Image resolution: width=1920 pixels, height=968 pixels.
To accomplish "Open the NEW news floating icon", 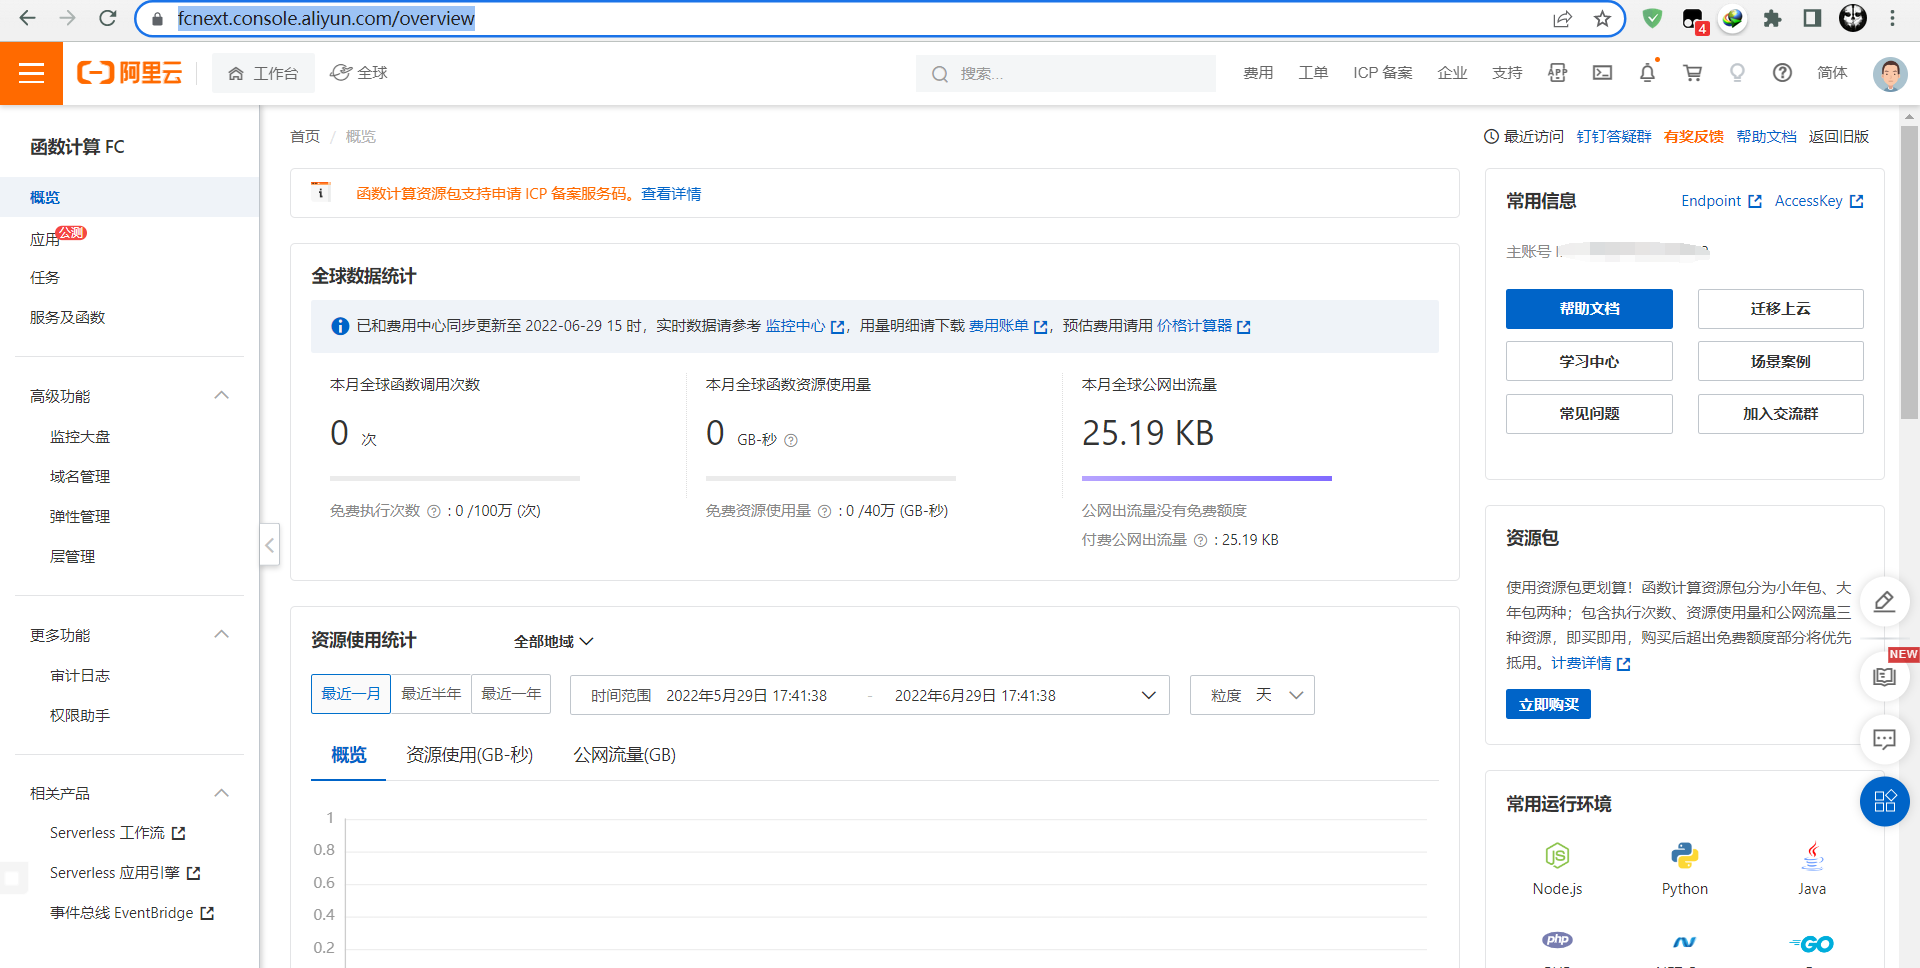I will pyautogui.click(x=1884, y=677).
